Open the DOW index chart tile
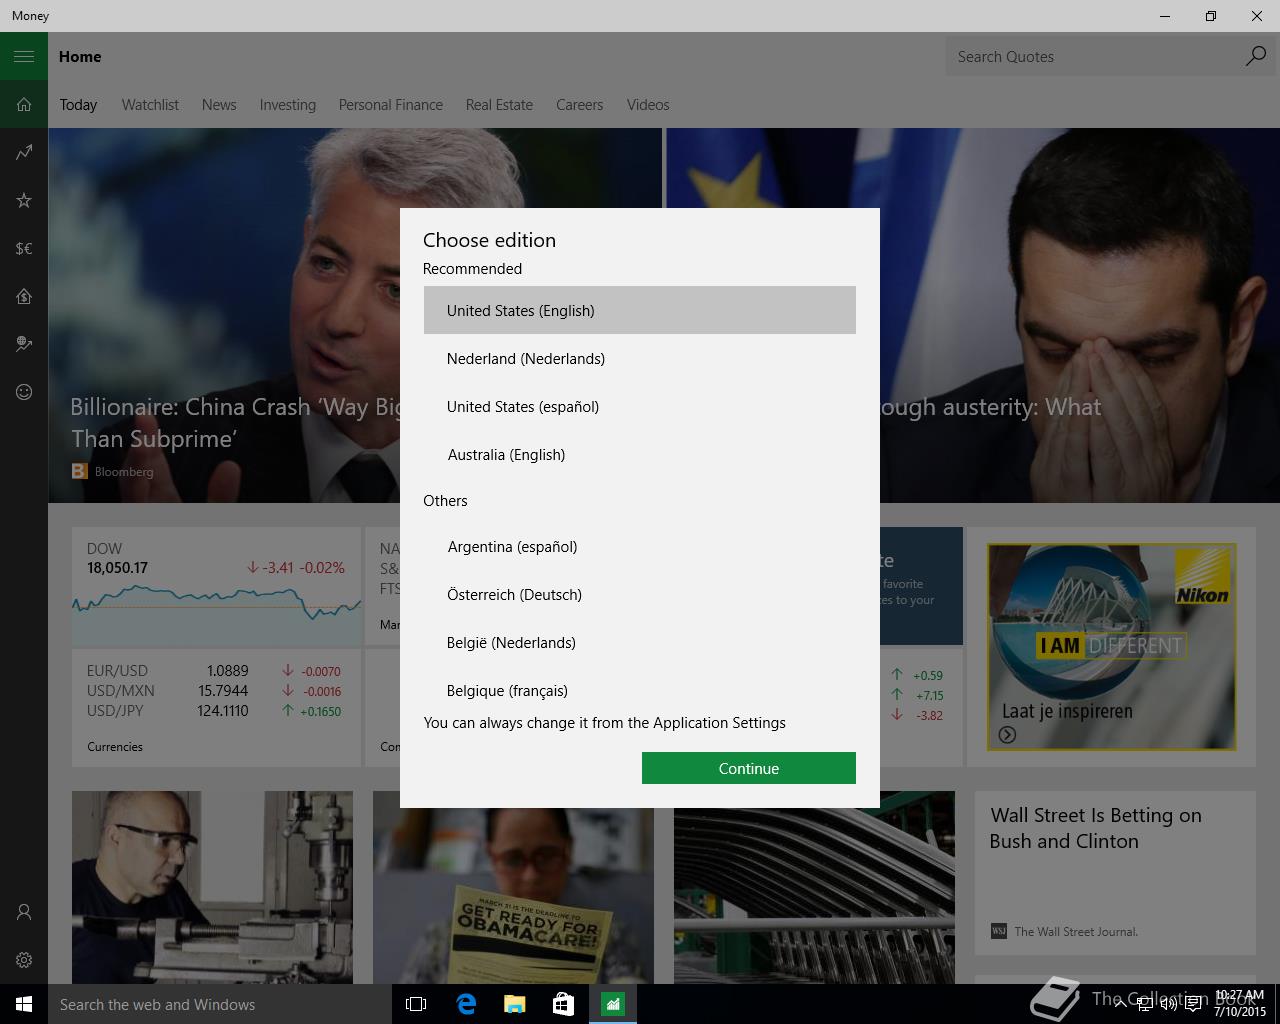 click(216, 587)
